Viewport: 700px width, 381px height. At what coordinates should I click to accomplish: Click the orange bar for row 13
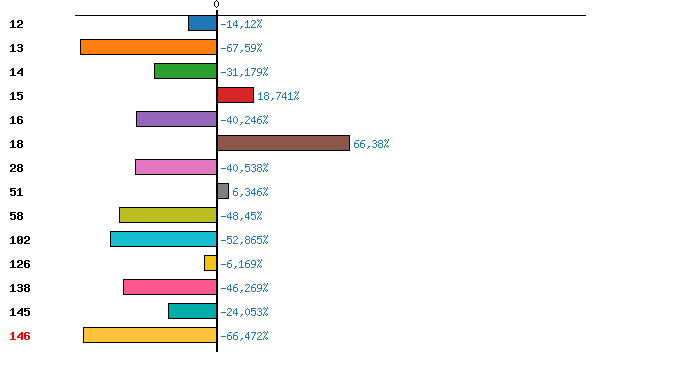coord(149,47)
